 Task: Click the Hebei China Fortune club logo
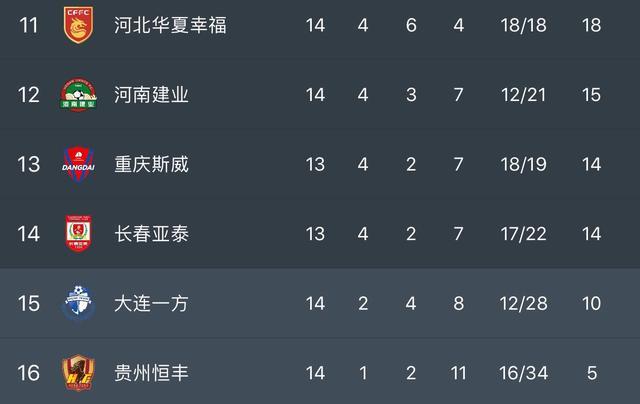[x=77, y=24]
